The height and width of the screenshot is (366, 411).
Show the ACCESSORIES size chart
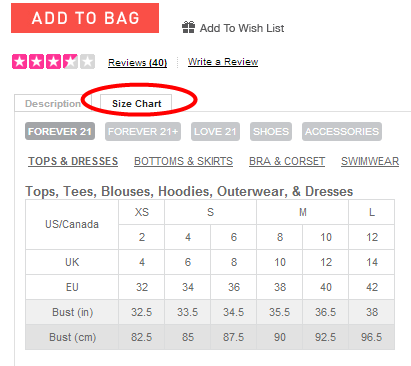pos(342,131)
